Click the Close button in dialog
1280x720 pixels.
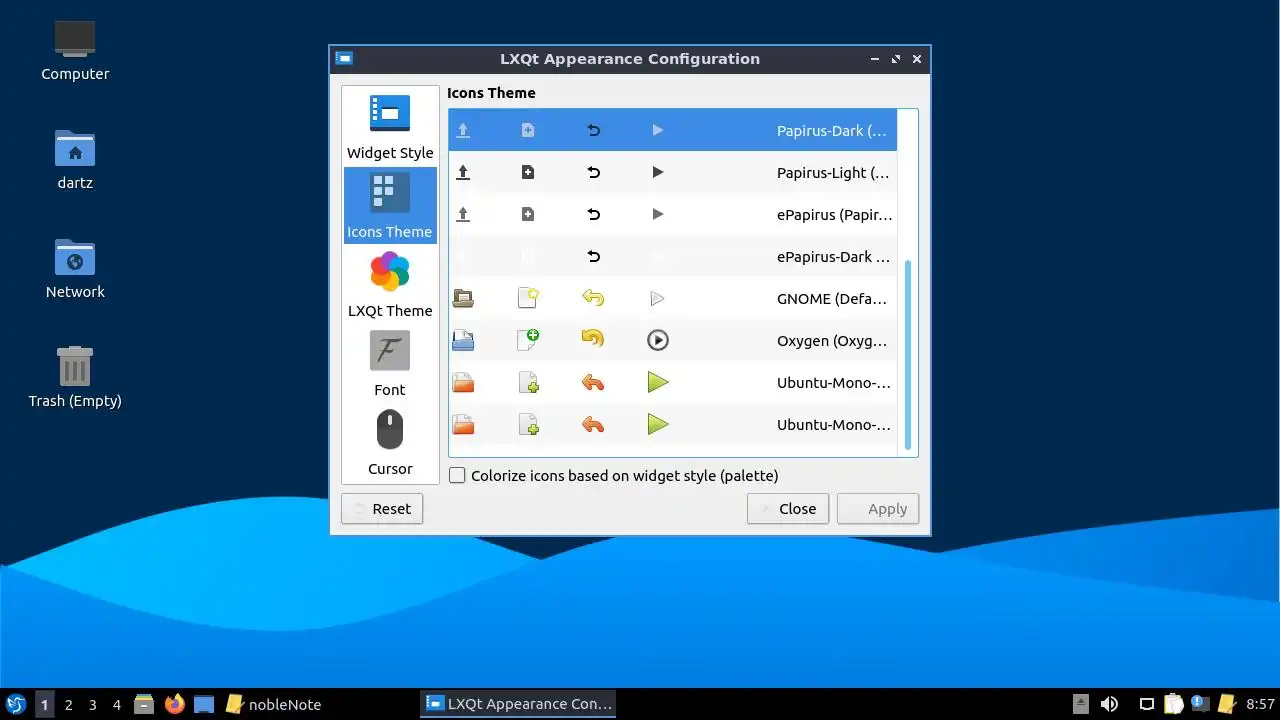pos(788,509)
